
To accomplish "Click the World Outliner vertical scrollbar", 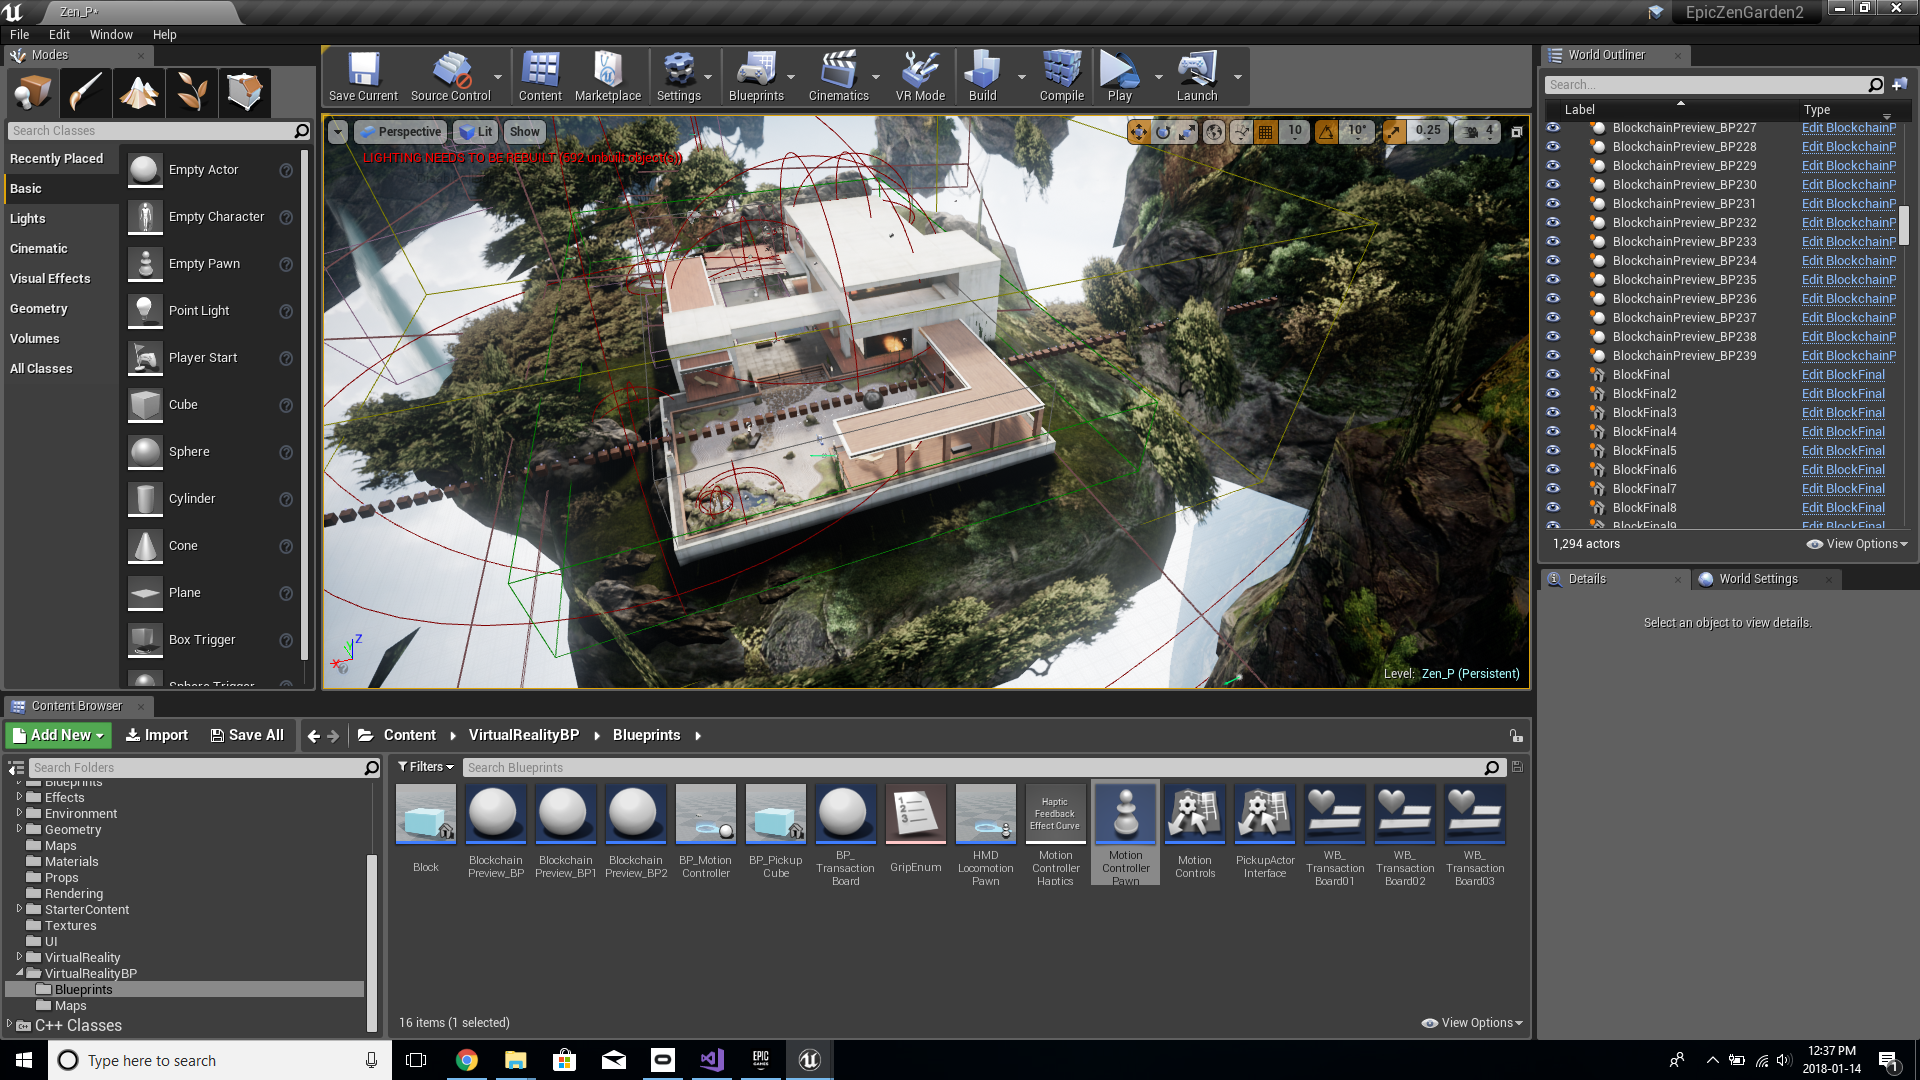I will 1904,225.
